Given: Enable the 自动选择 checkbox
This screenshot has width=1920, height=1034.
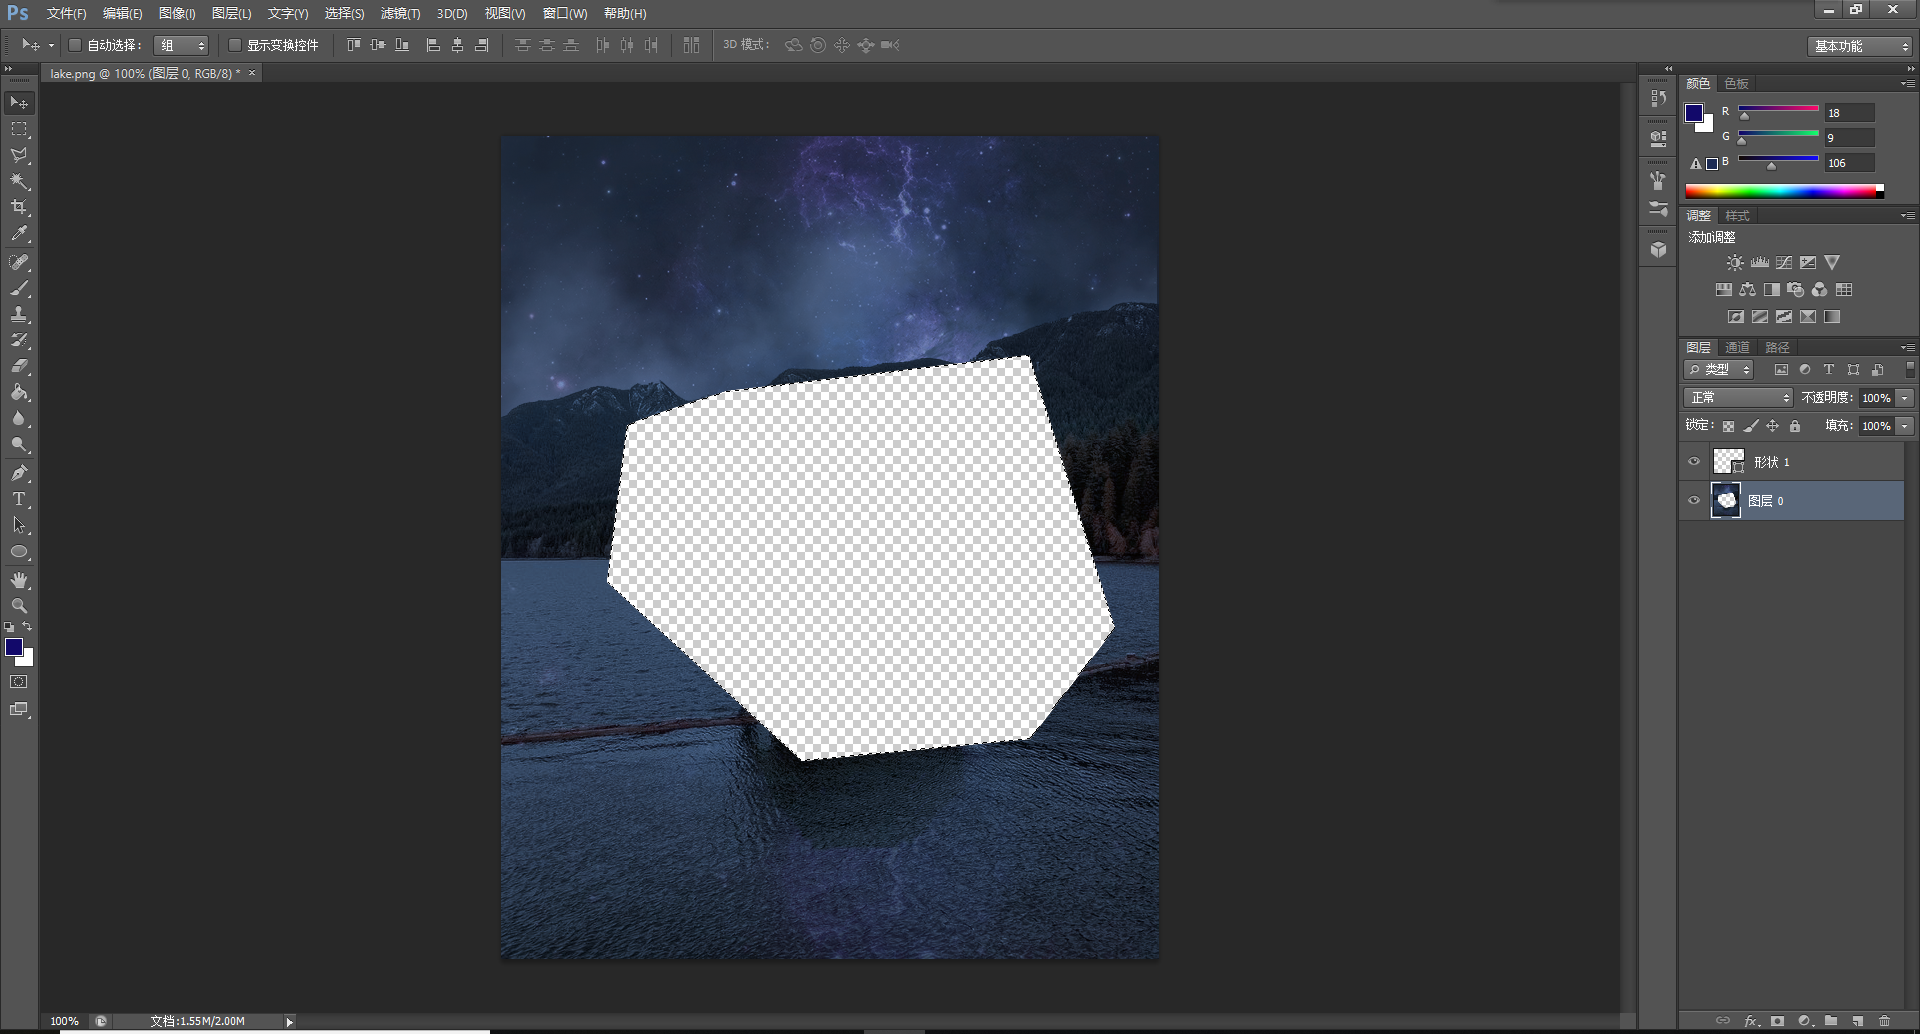Looking at the screenshot, I should coord(75,45).
